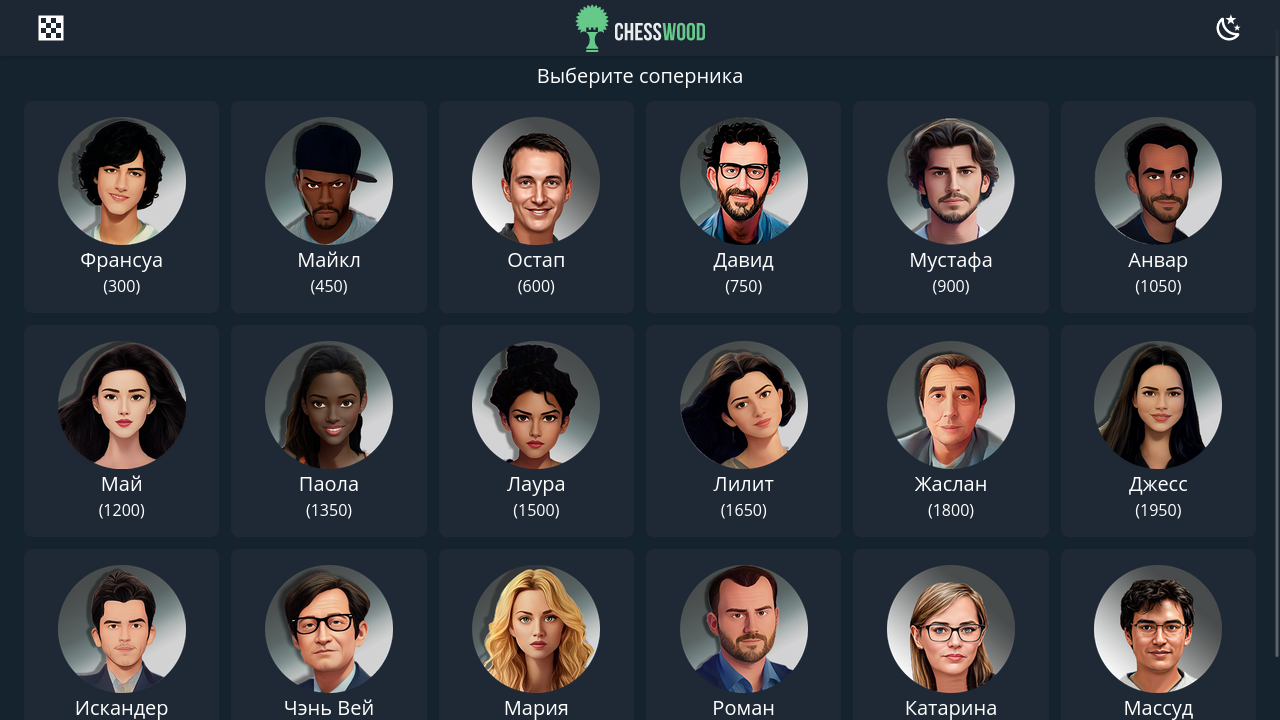Open the ChessWood logo home link

640,28
